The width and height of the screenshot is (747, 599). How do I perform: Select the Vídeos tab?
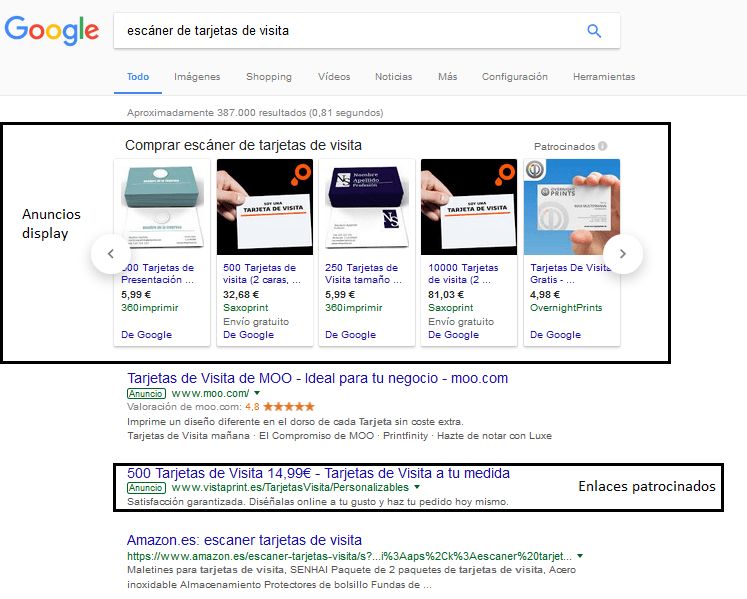334,77
